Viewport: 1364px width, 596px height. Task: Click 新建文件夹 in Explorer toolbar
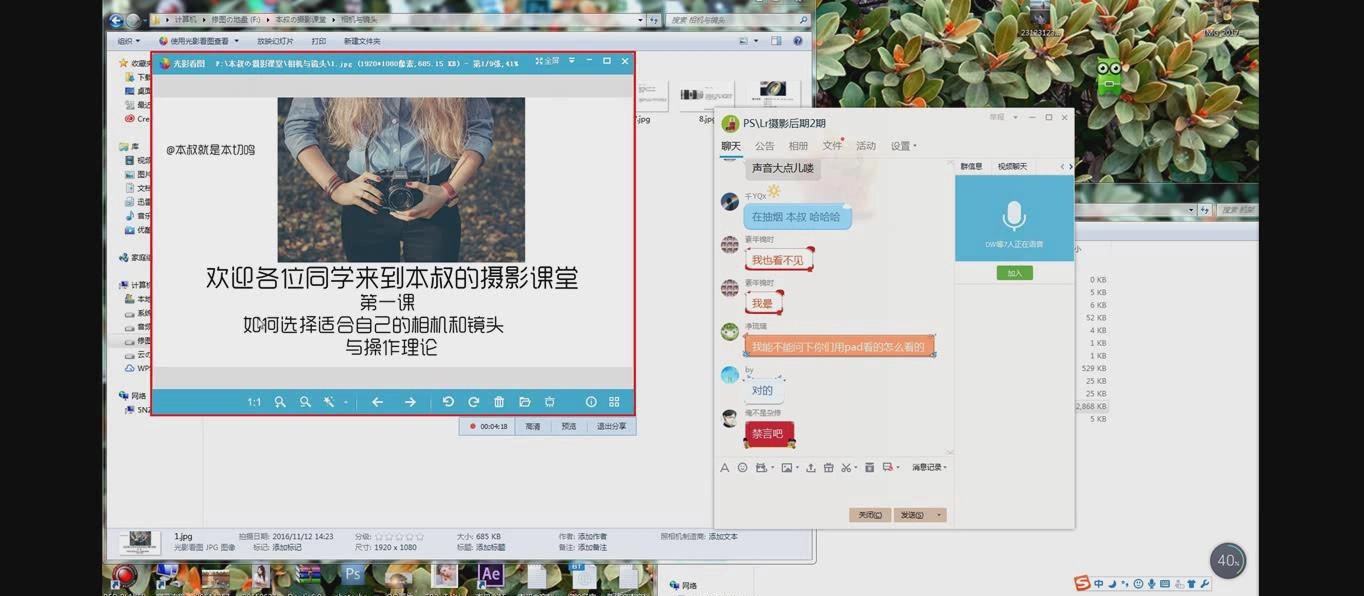click(362, 41)
